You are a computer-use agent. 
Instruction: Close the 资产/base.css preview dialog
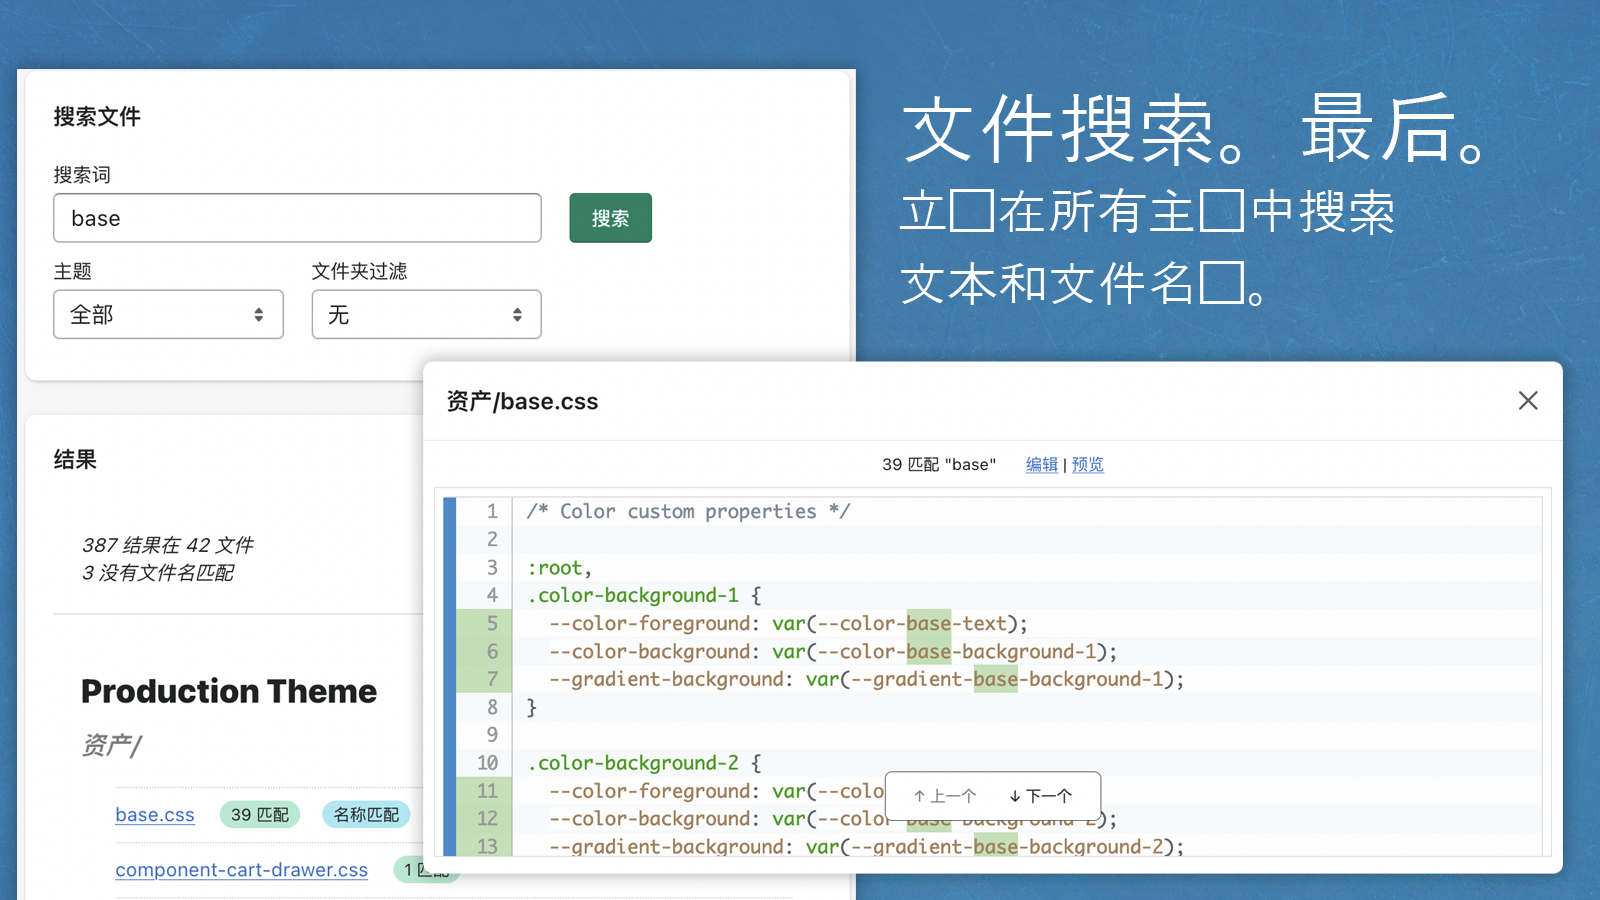click(x=1528, y=401)
